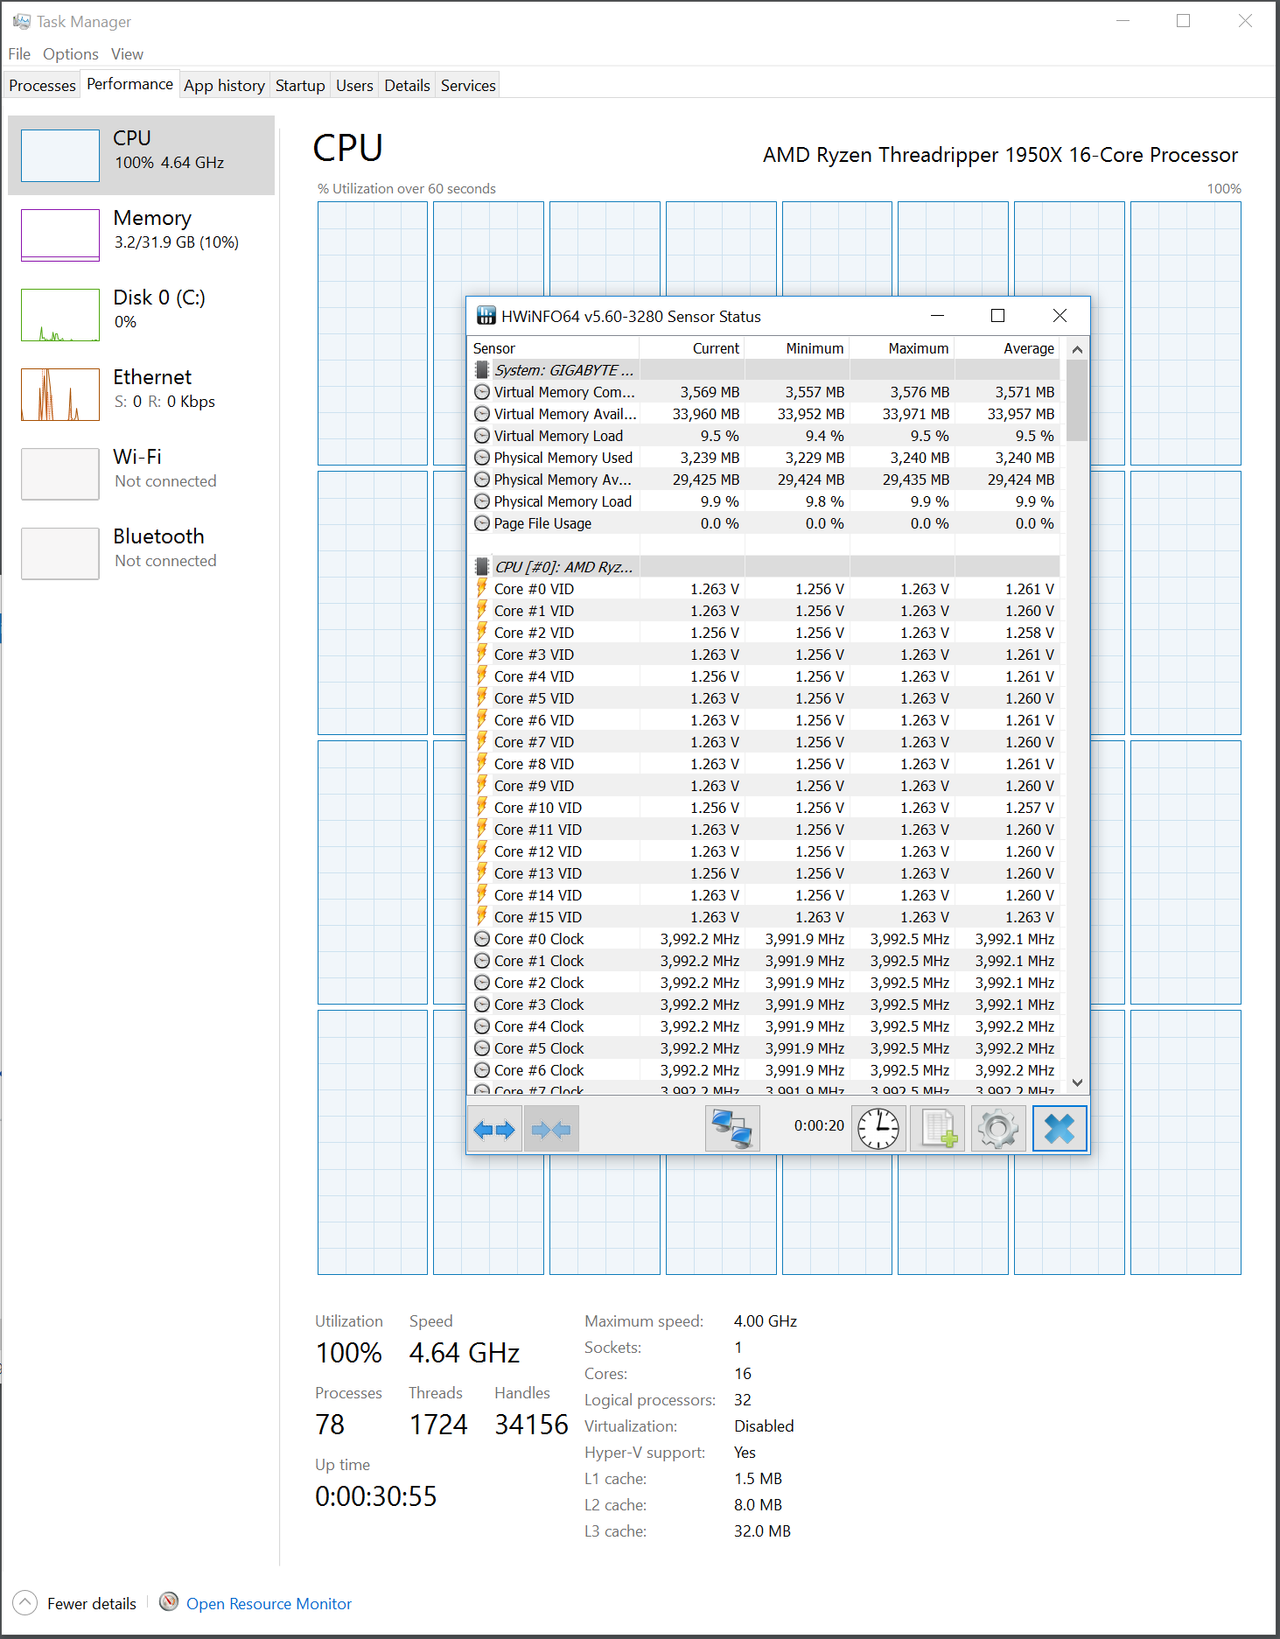Image resolution: width=1280 pixels, height=1639 pixels.
Task: Click Task Manager title bar icon
Action: pyautogui.click(x=21, y=21)
